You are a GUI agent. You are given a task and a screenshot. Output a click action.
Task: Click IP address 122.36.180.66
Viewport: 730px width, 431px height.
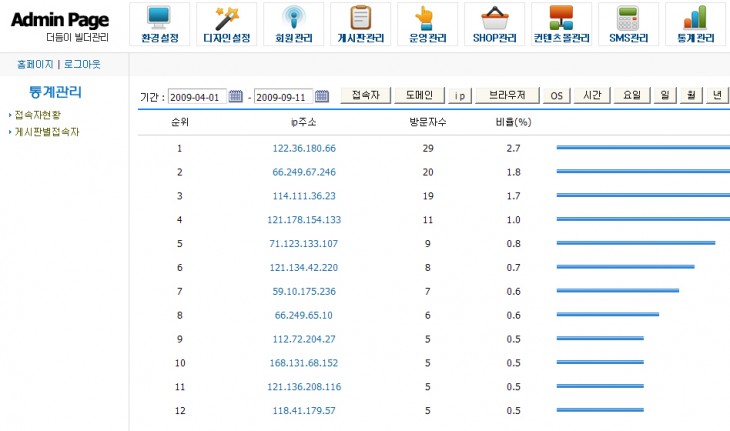point(304,148)
